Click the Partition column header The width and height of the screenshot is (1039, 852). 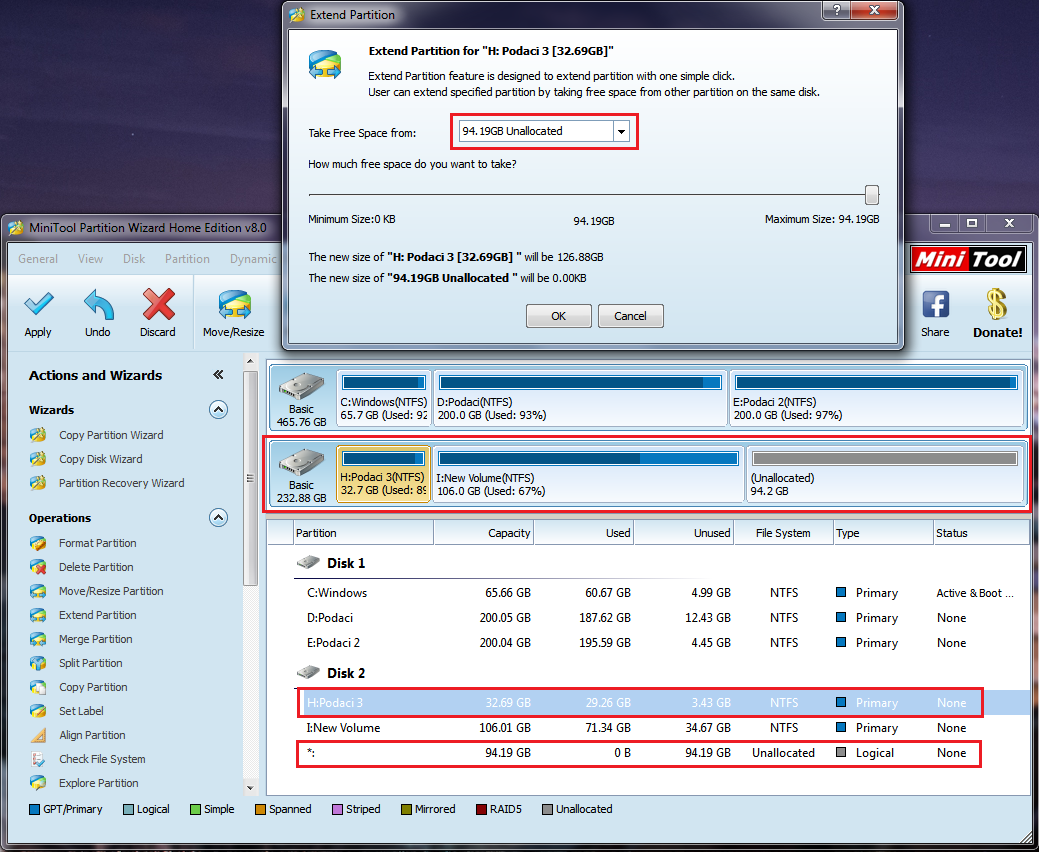click(x=363, y=533)
